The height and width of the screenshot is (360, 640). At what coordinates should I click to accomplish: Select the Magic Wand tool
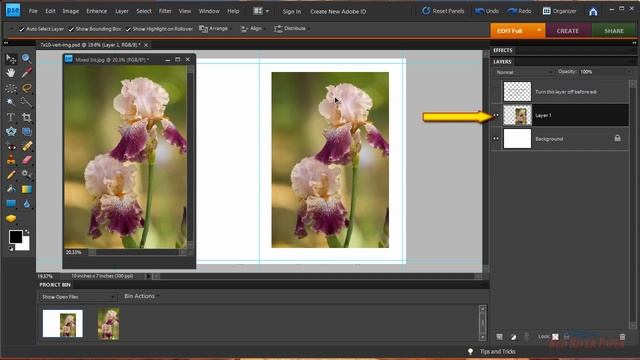pos(11,102)
